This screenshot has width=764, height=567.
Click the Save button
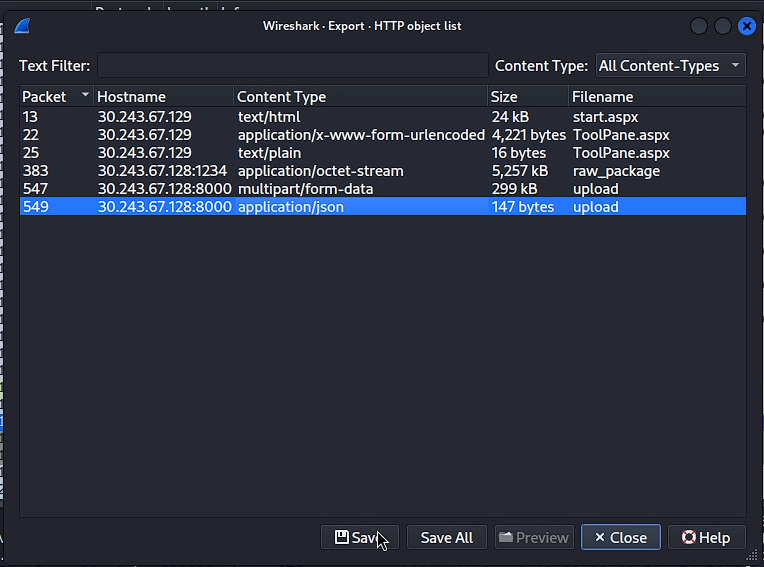point(360,537)
